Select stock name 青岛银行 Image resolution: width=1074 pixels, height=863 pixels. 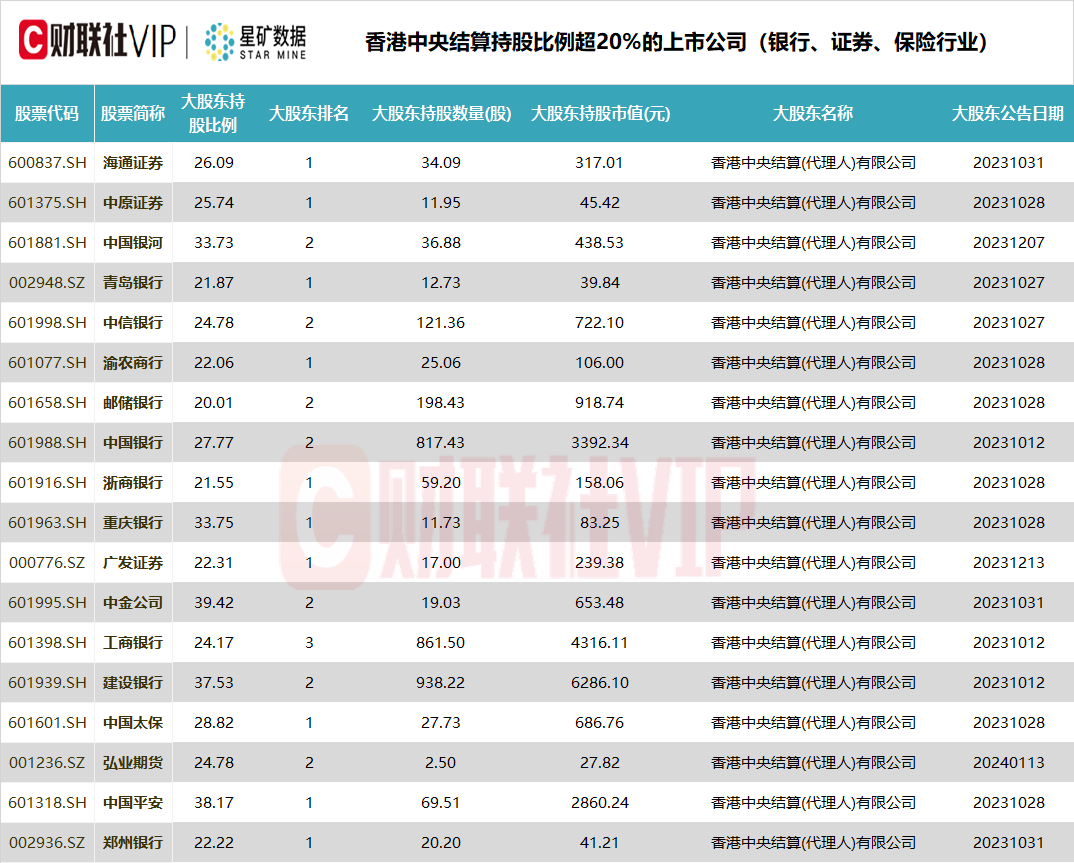tap(133, 283)
